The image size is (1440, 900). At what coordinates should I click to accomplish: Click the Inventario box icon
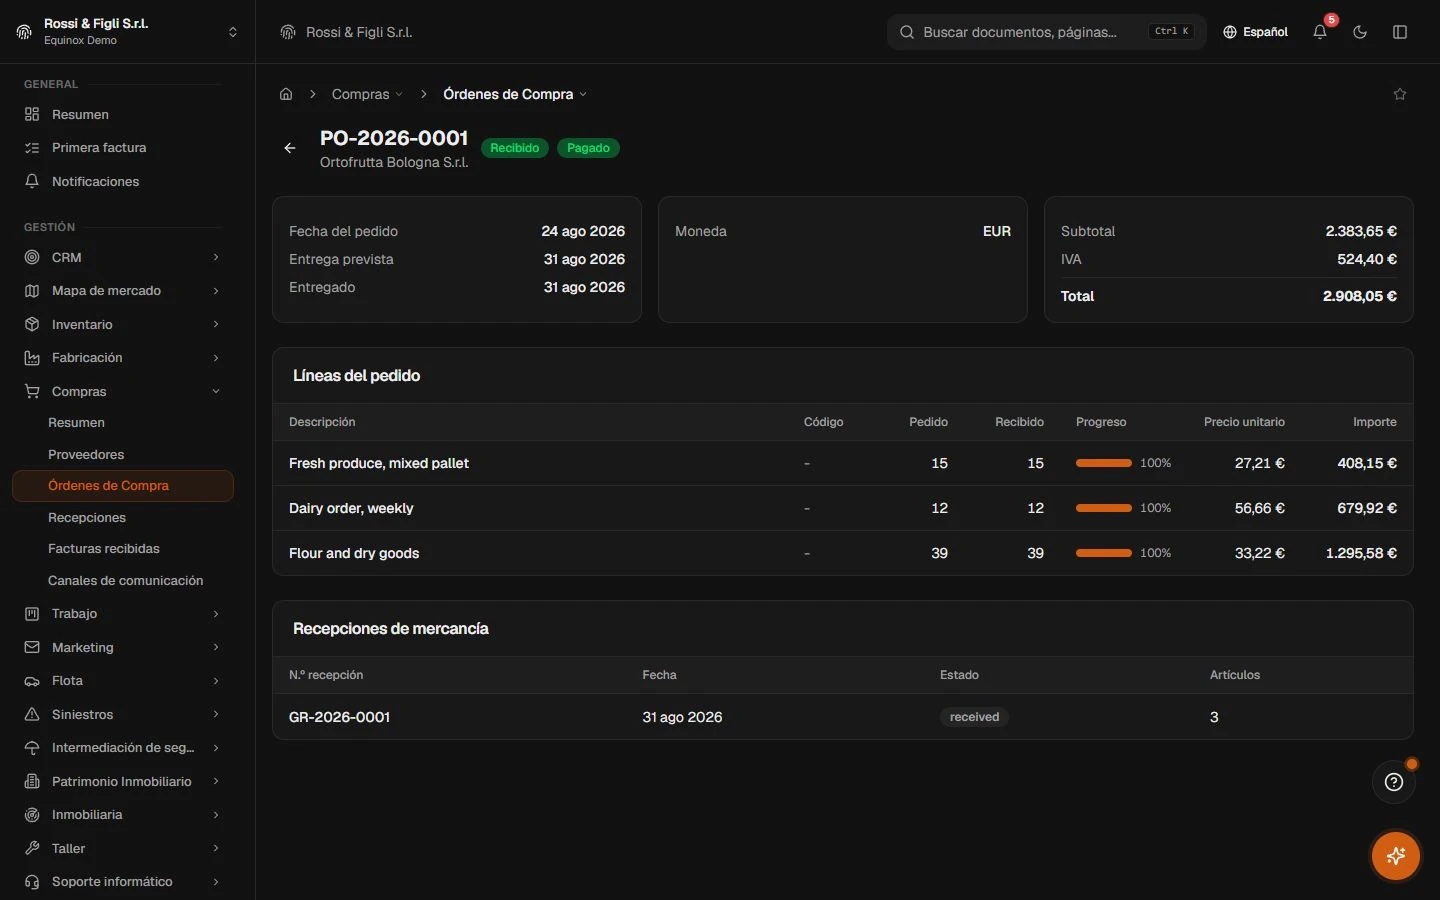(32, 324)
